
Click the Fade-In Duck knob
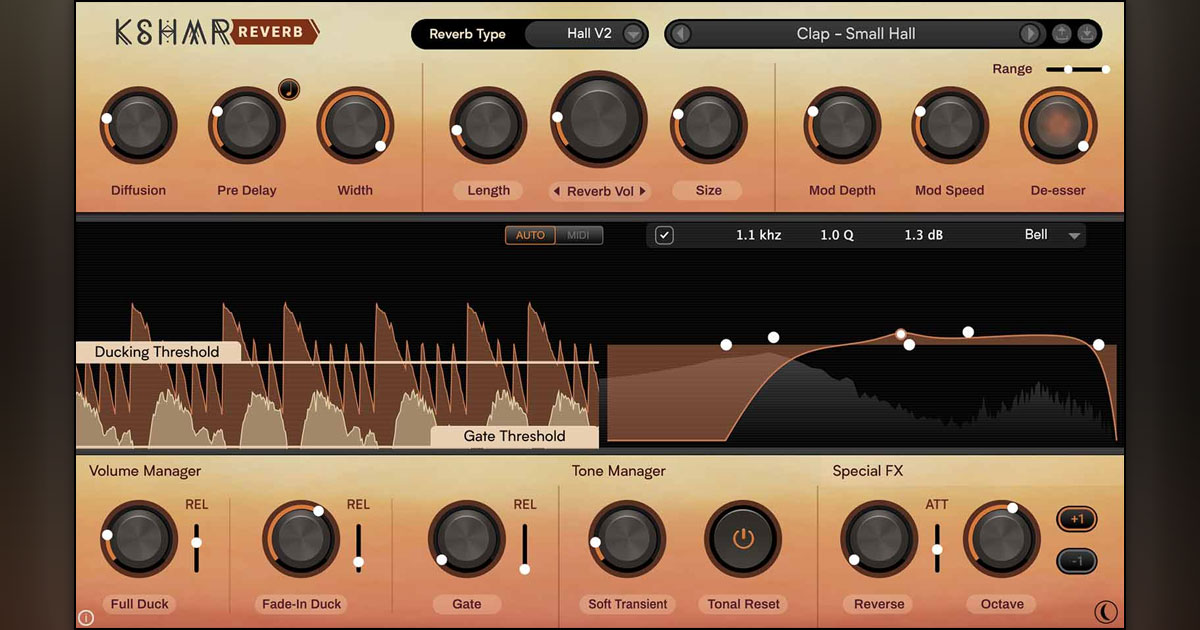[301, 539]
